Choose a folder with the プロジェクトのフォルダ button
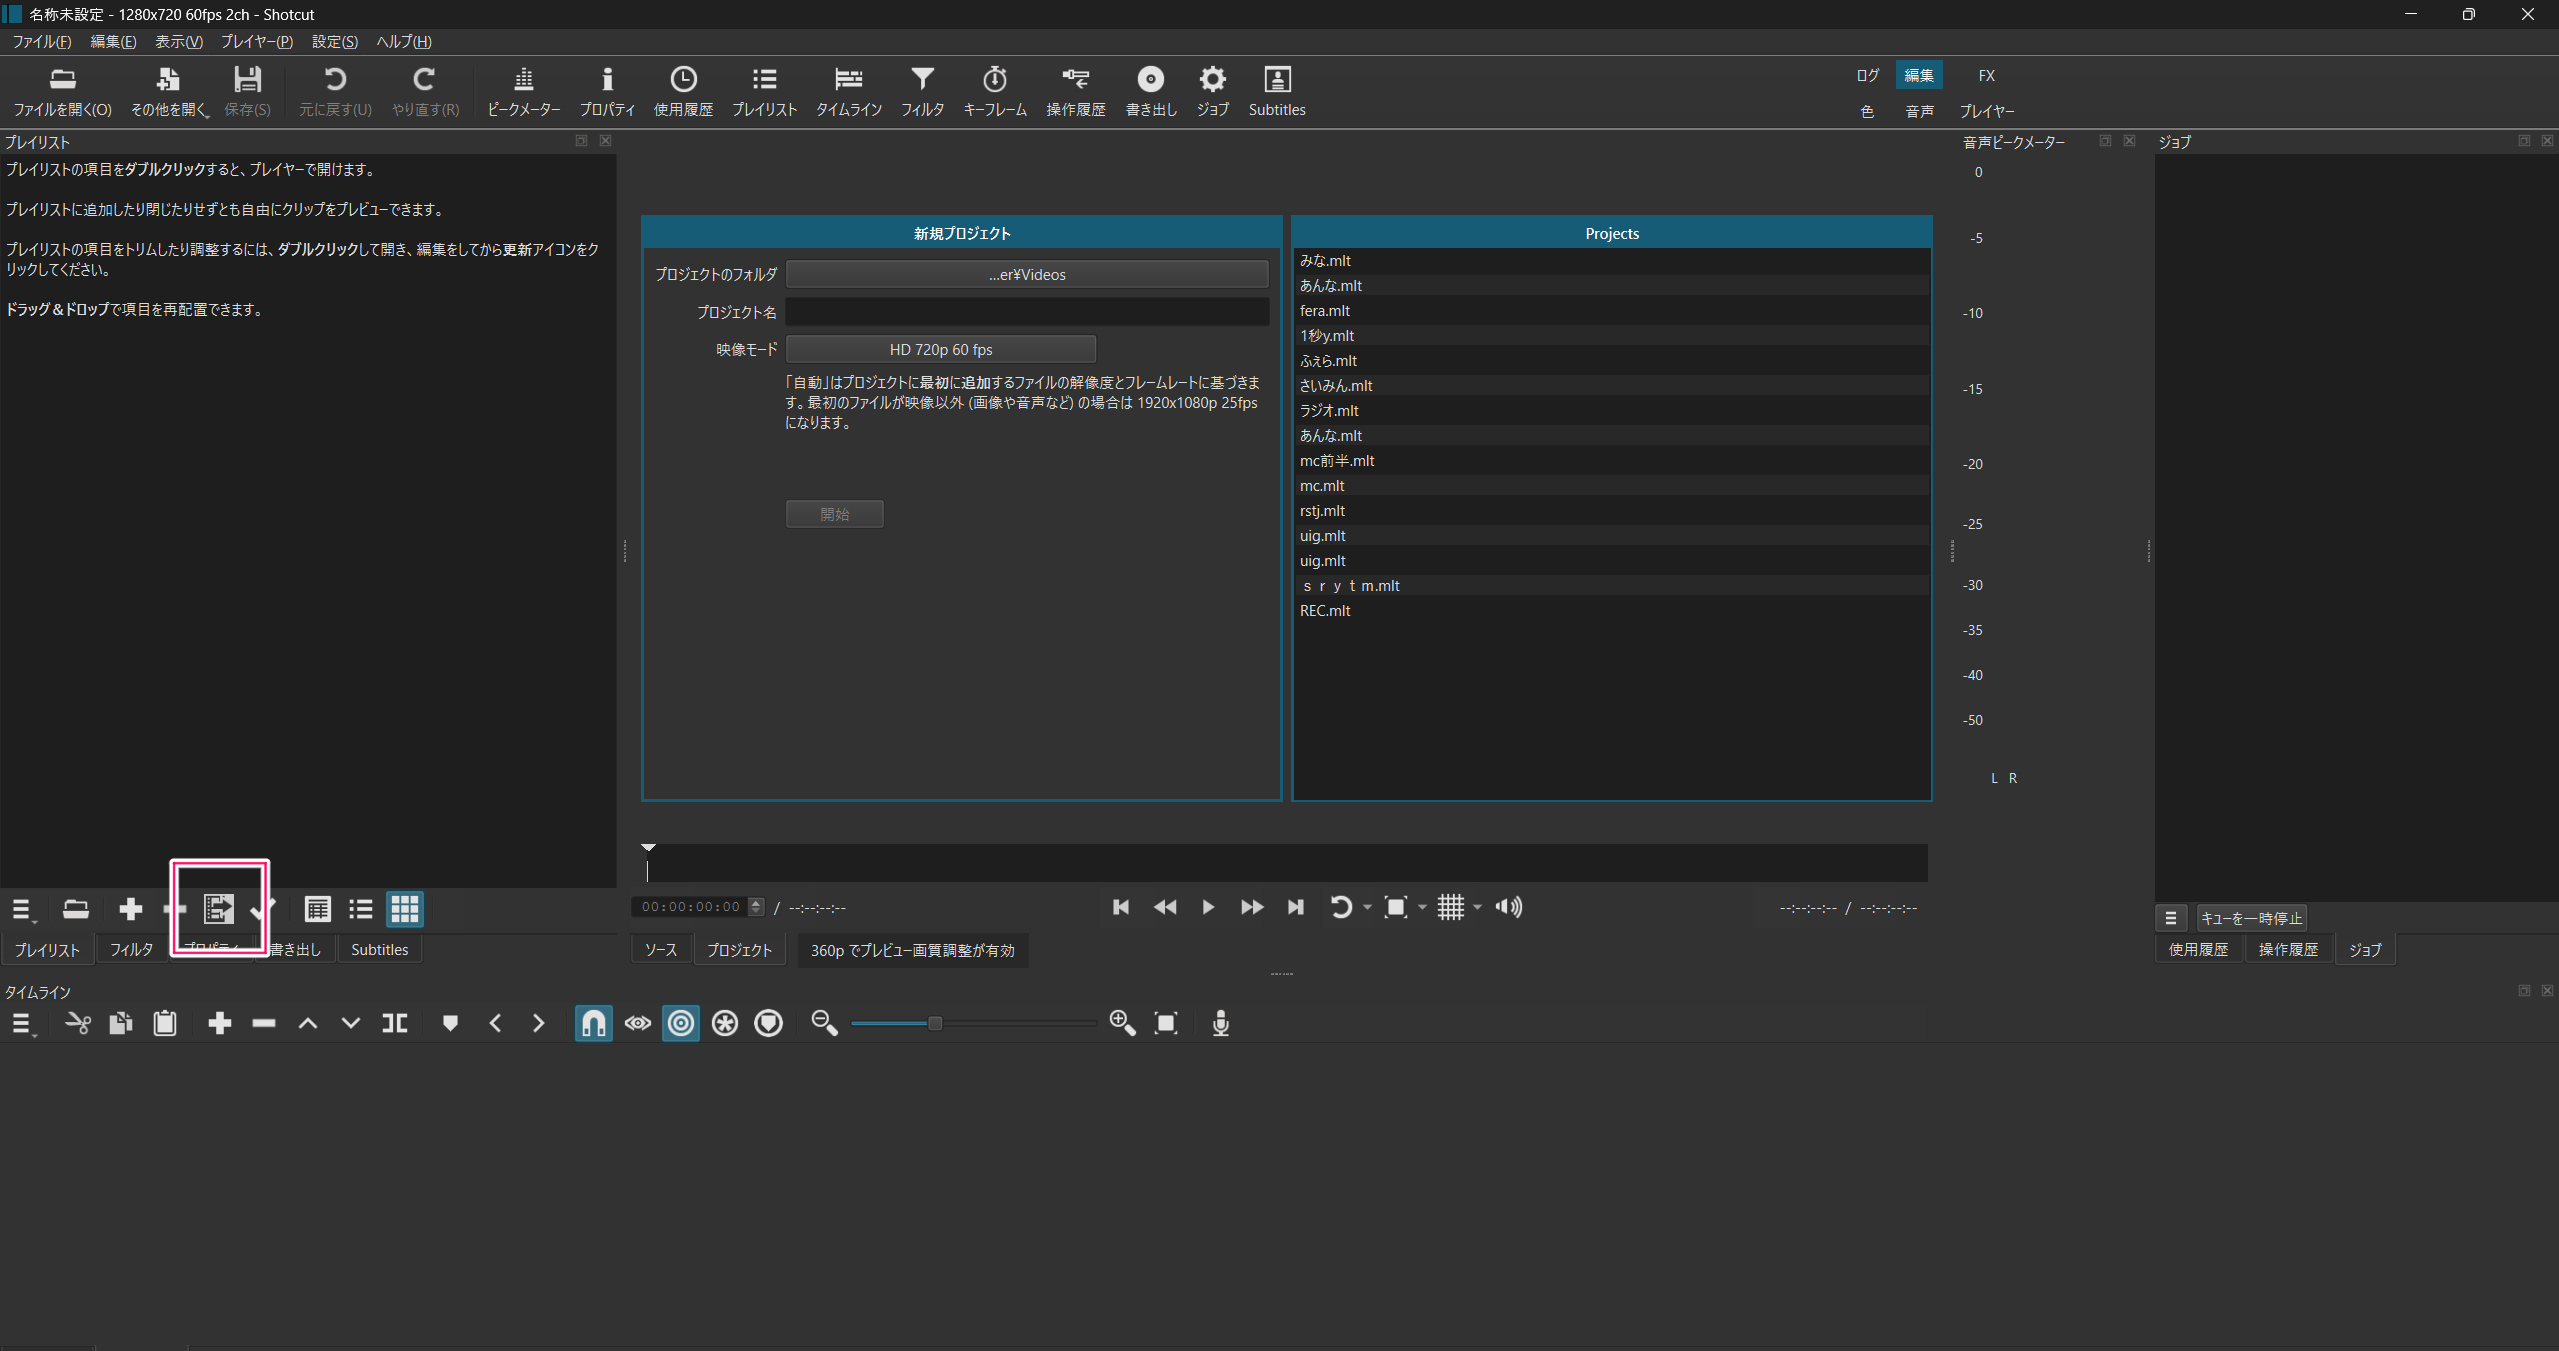Screen dimensions: 2559x1351 pyautogui.click(x=1027, y=274)
